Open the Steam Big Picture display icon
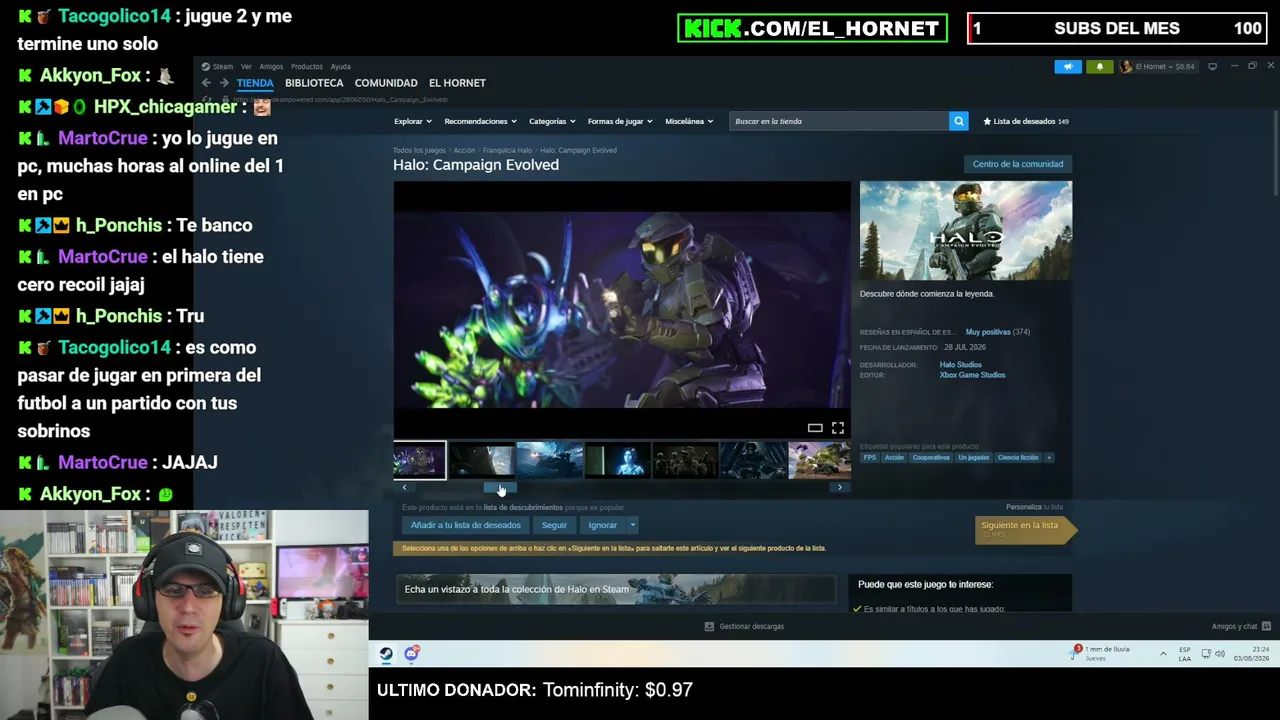Screen dimensions: 1280x720 coord(1212,67)
